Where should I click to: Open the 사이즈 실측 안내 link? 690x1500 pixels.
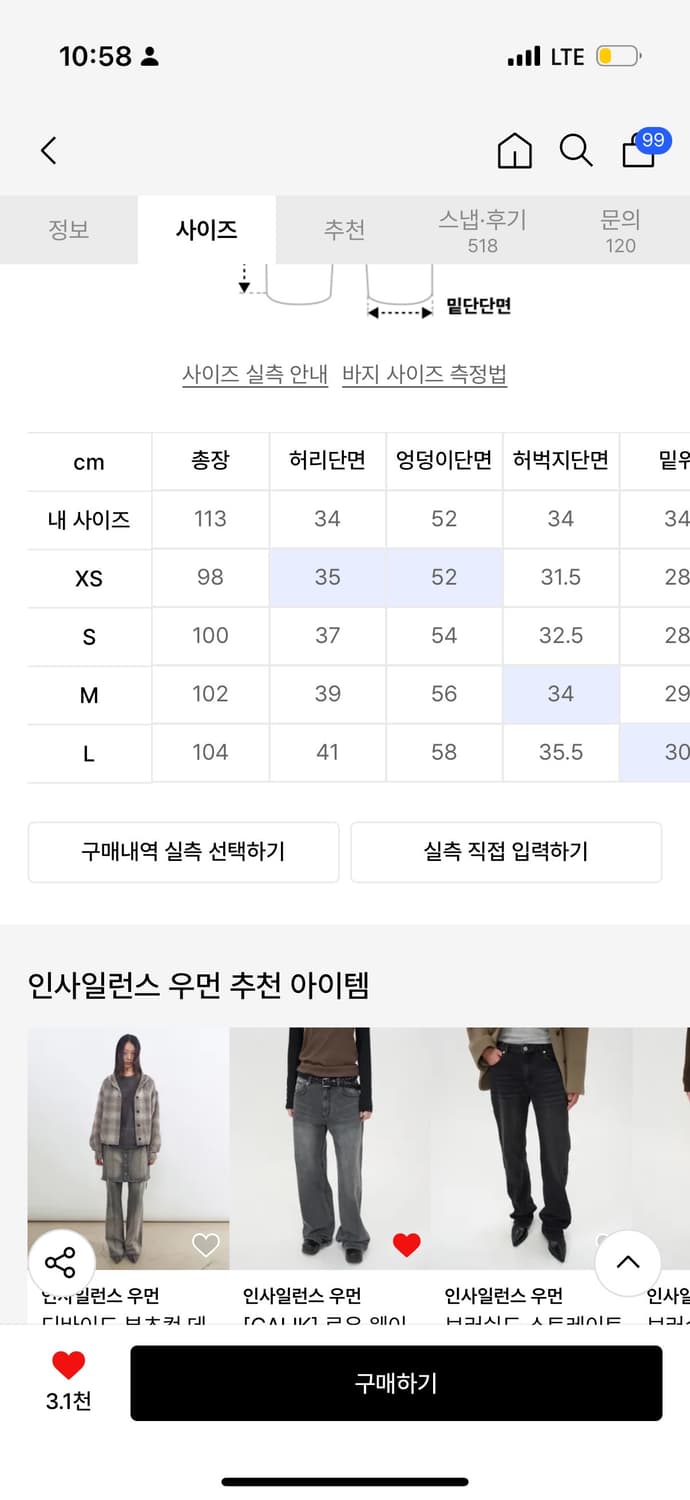coord(254,373)
